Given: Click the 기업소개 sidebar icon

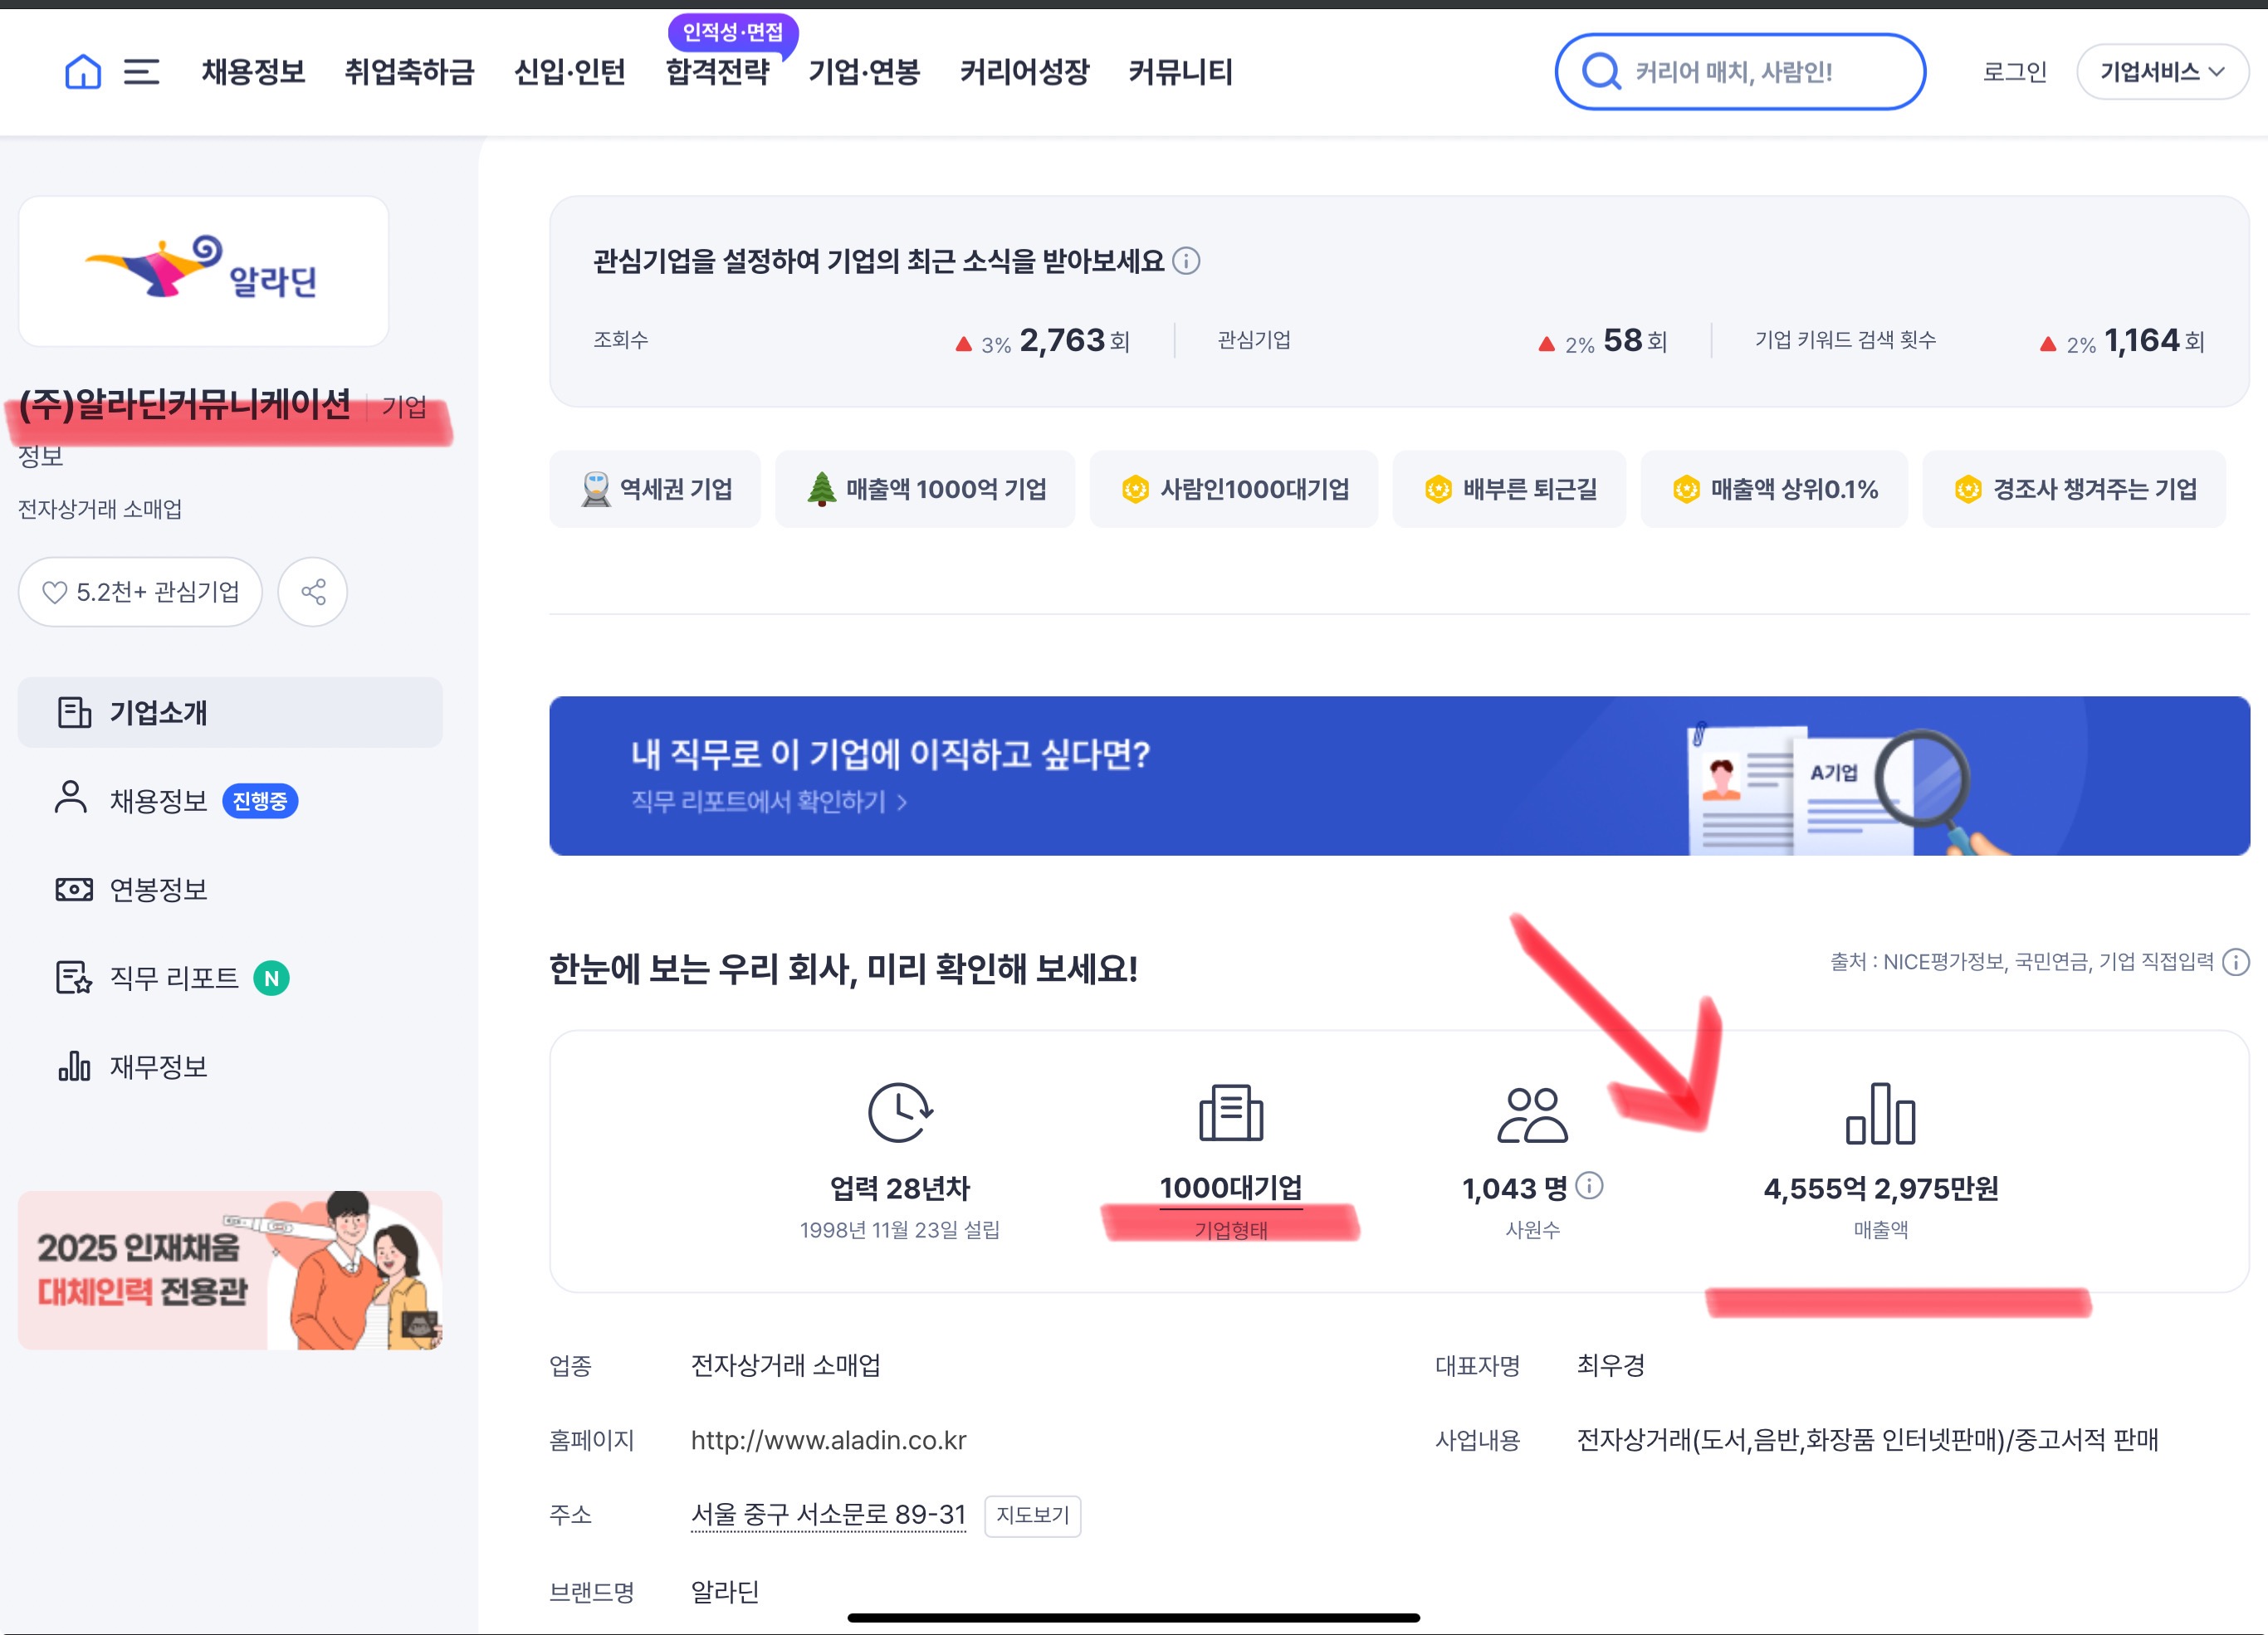Looking at the screenshot, I should (x=74, y=712).
